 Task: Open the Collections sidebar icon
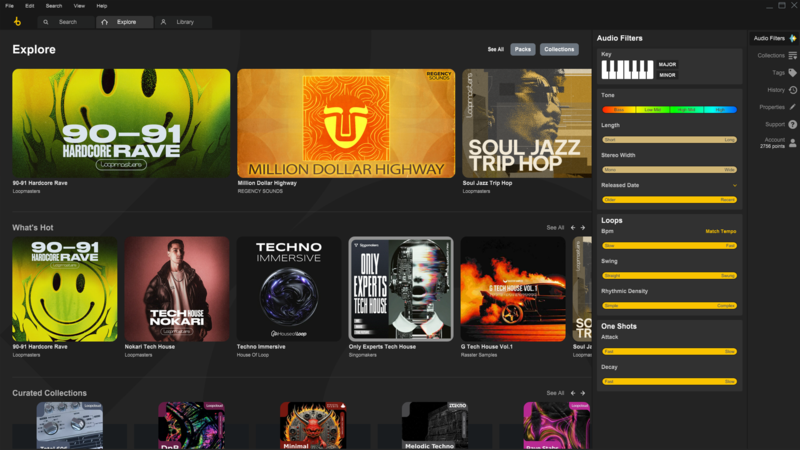point(792,56)
